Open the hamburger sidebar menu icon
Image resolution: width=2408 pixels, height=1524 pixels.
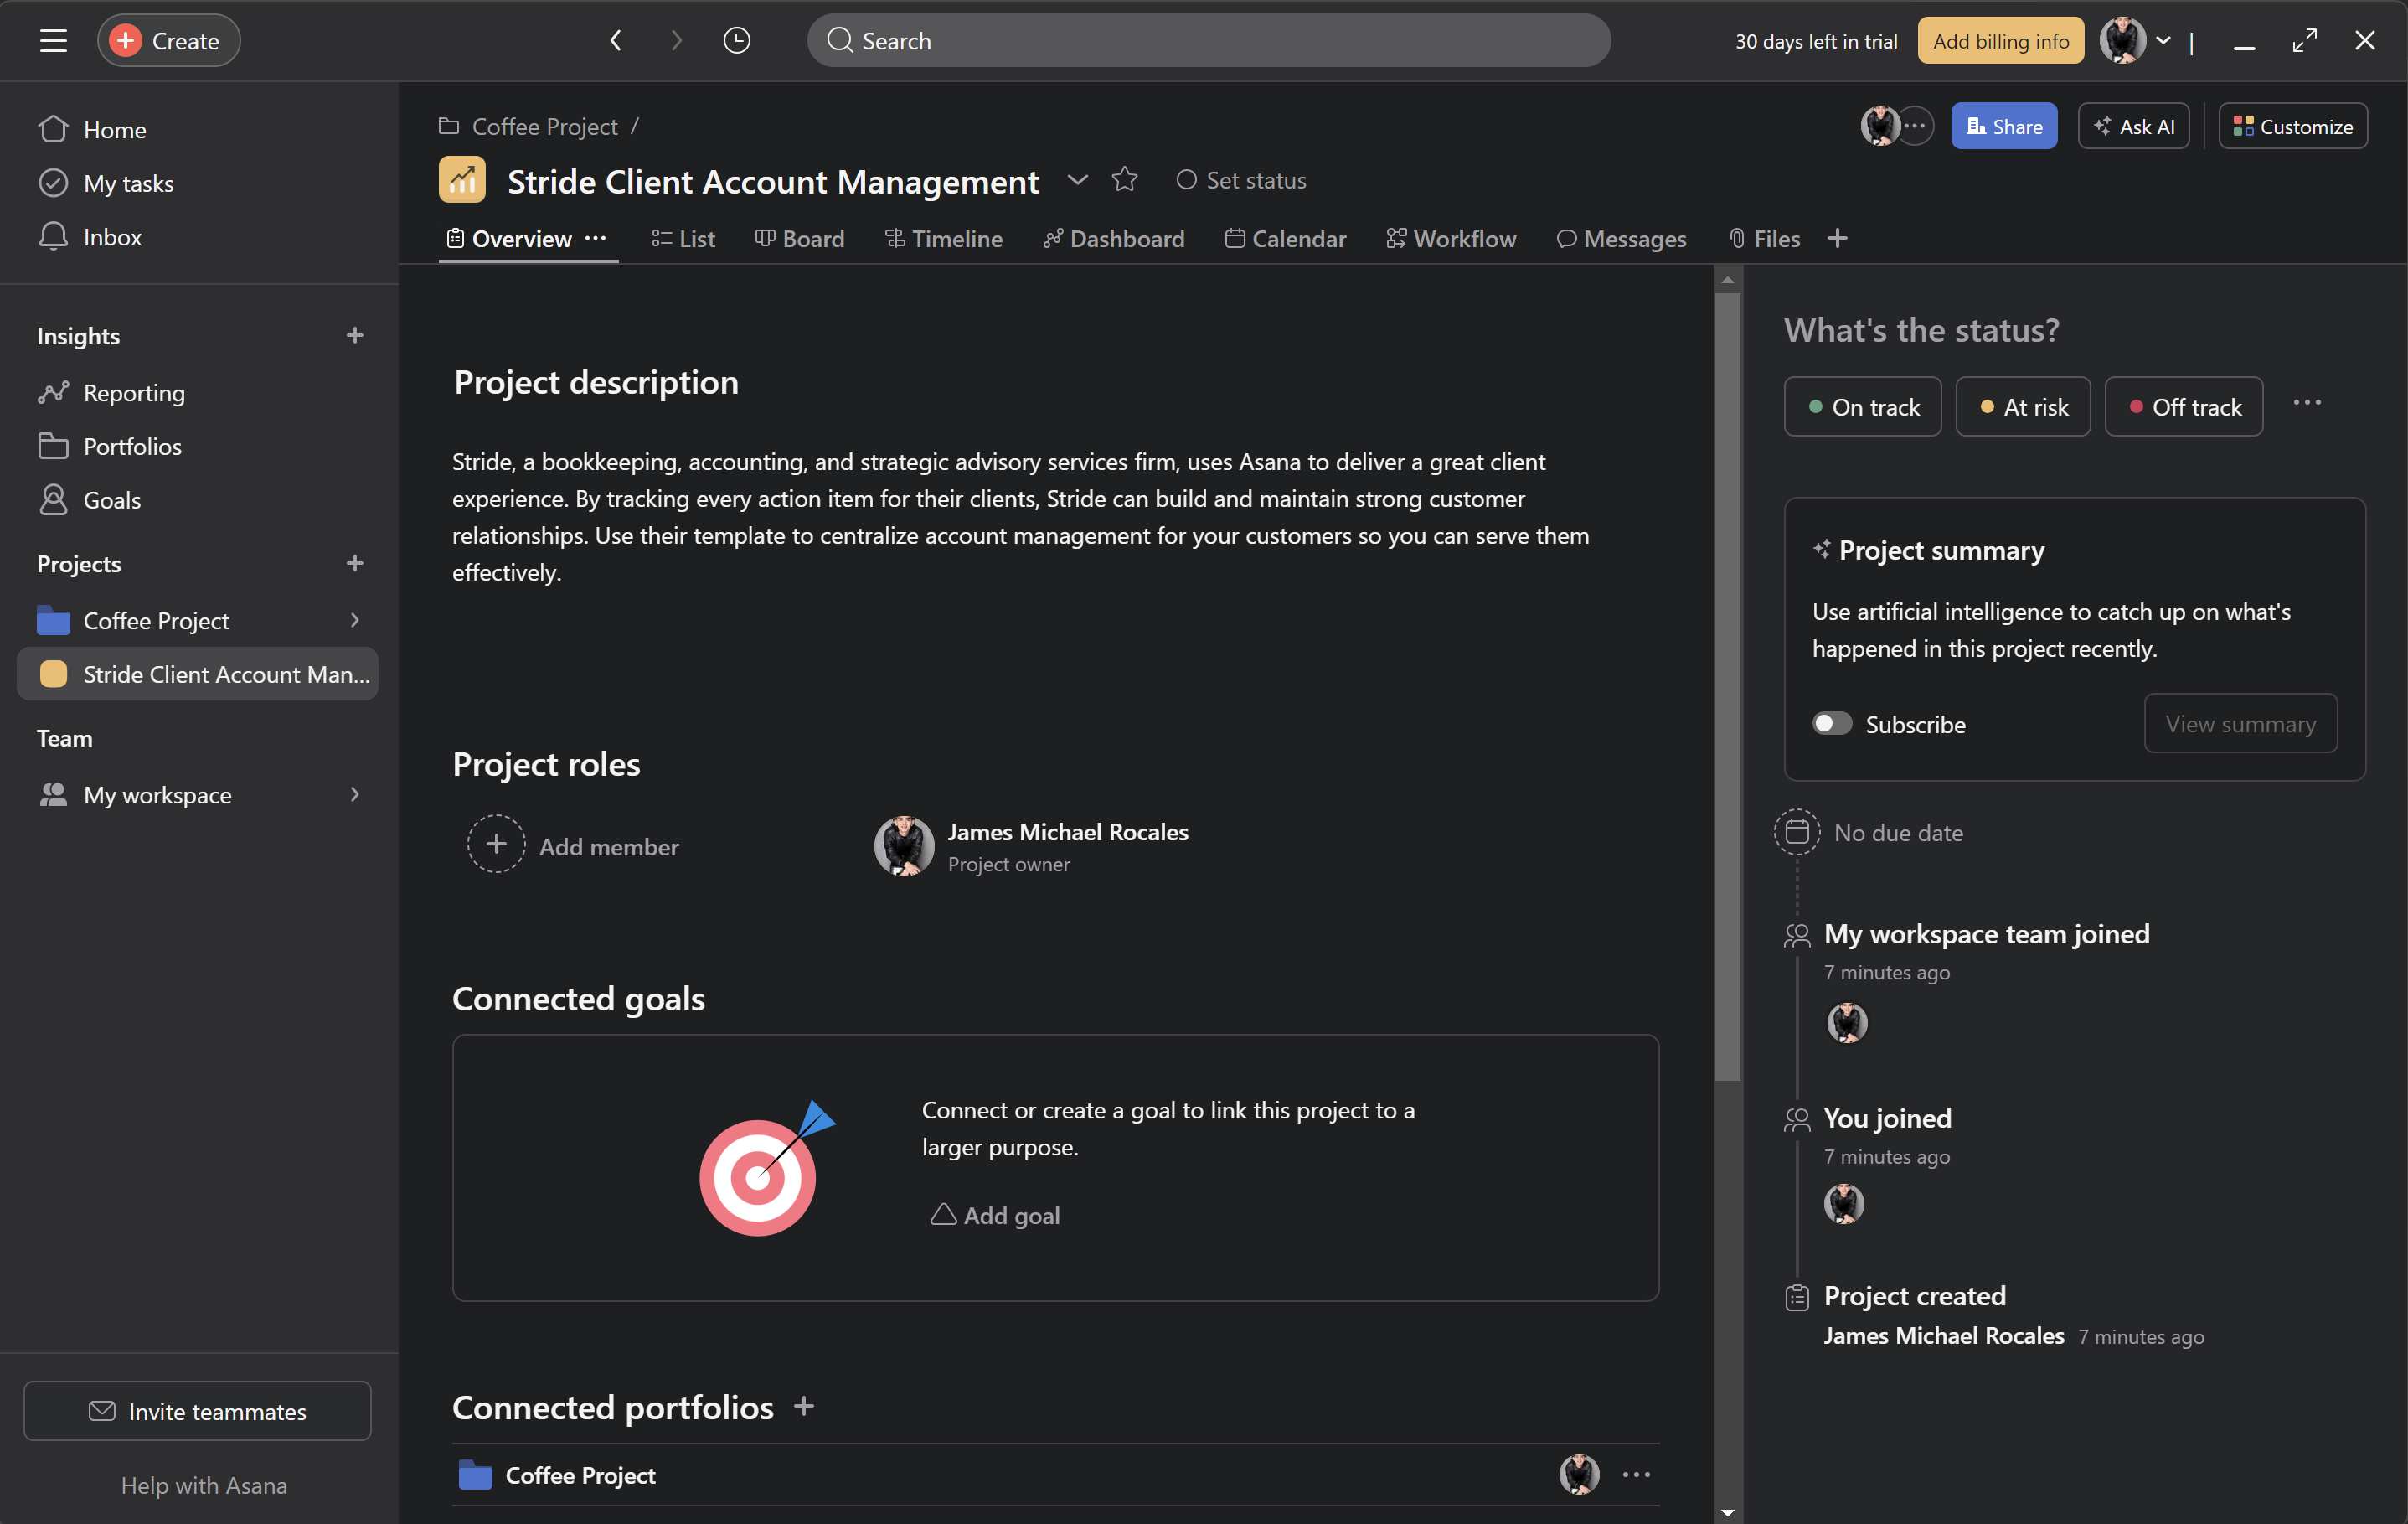point(53,41)
